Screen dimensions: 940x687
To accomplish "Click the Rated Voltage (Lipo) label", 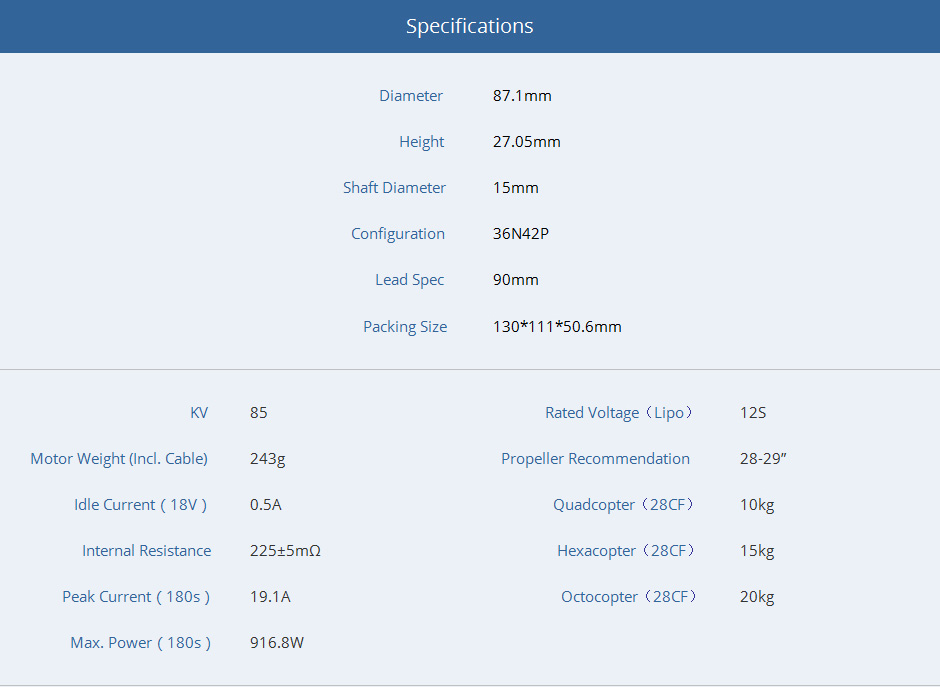I will click(619, 413).
